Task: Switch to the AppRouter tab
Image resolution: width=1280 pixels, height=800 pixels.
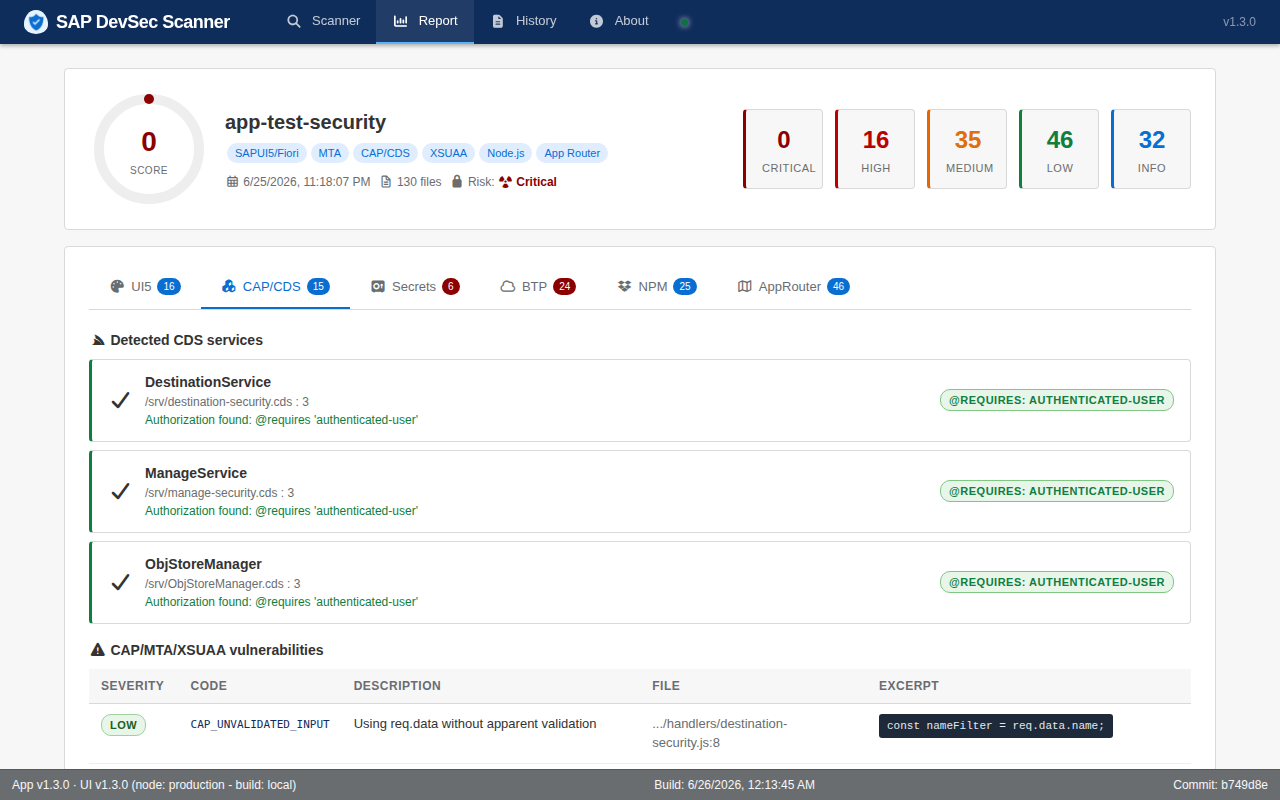Action: click(793, 287)
